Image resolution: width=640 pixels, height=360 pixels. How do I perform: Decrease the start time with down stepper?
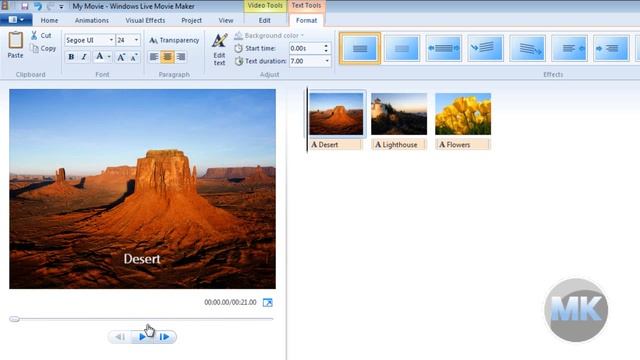point(326,51)
